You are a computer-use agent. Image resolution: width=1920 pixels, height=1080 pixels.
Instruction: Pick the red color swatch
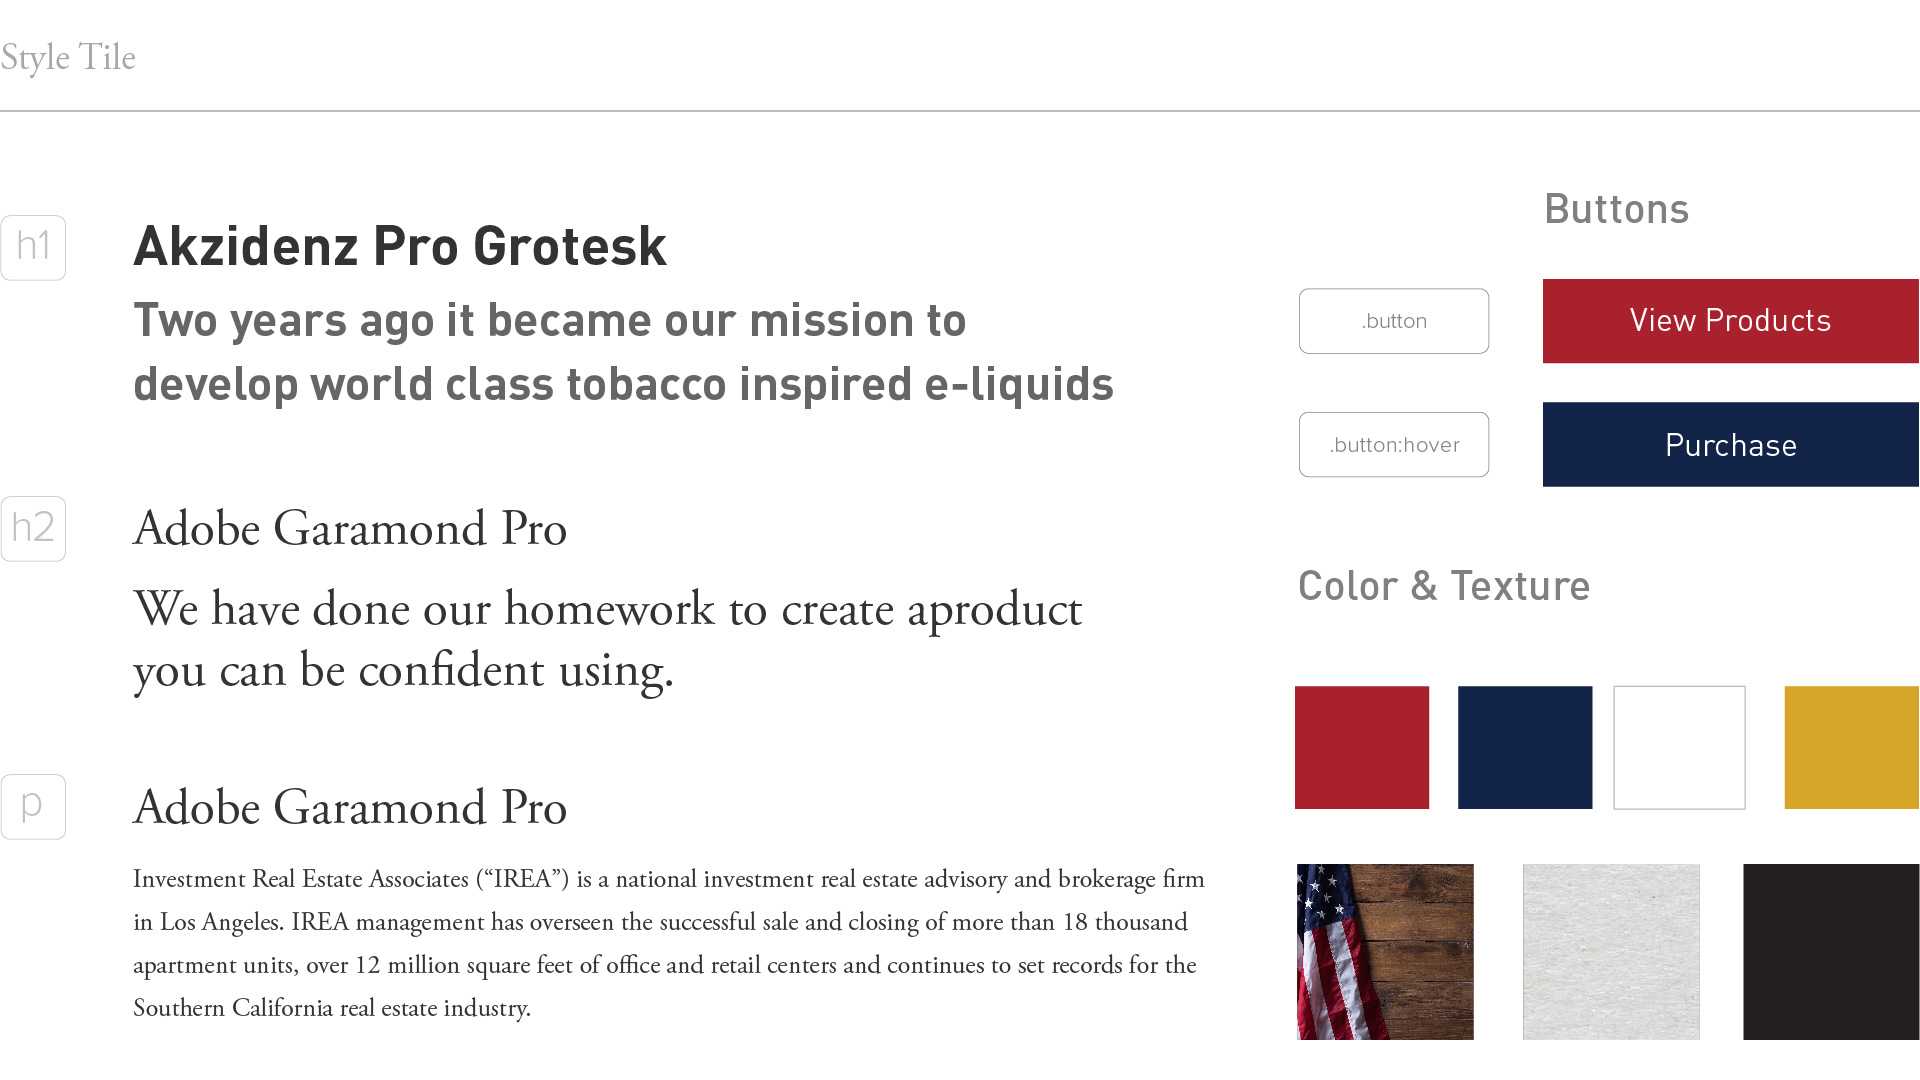pos(1362,747)
